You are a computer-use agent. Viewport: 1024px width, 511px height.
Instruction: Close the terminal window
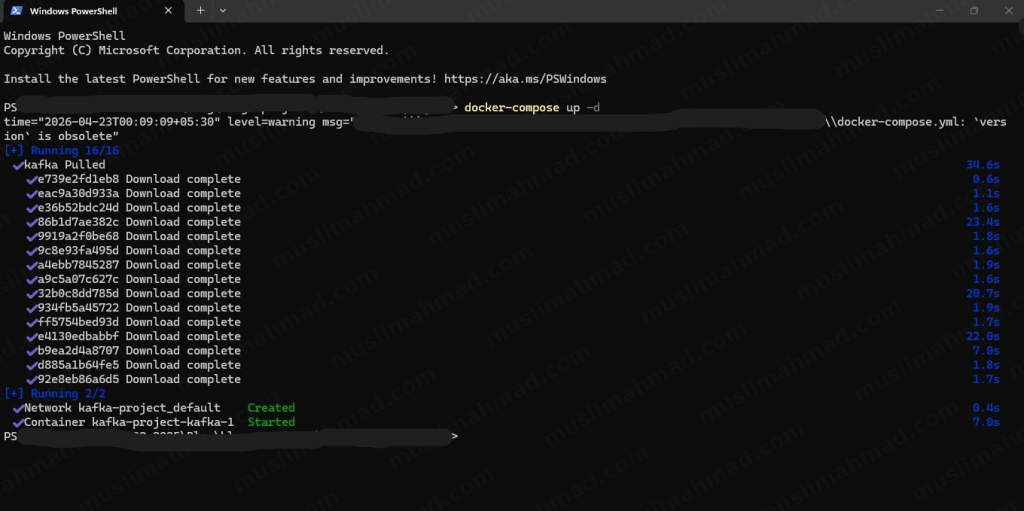pos(1008,10)
